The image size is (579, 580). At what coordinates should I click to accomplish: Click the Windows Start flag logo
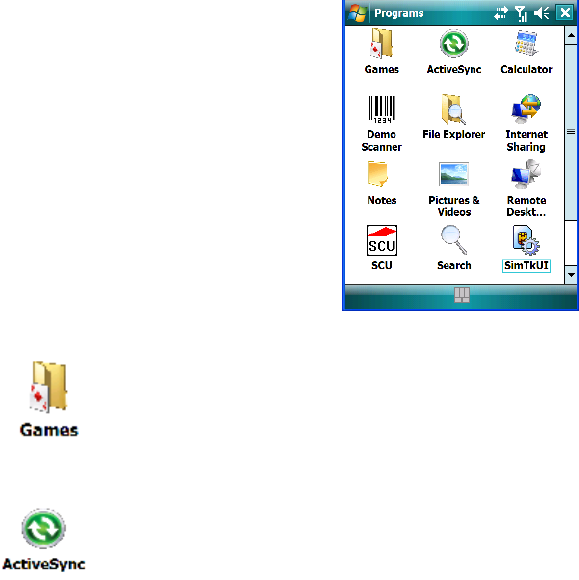(x=357, y=13)
